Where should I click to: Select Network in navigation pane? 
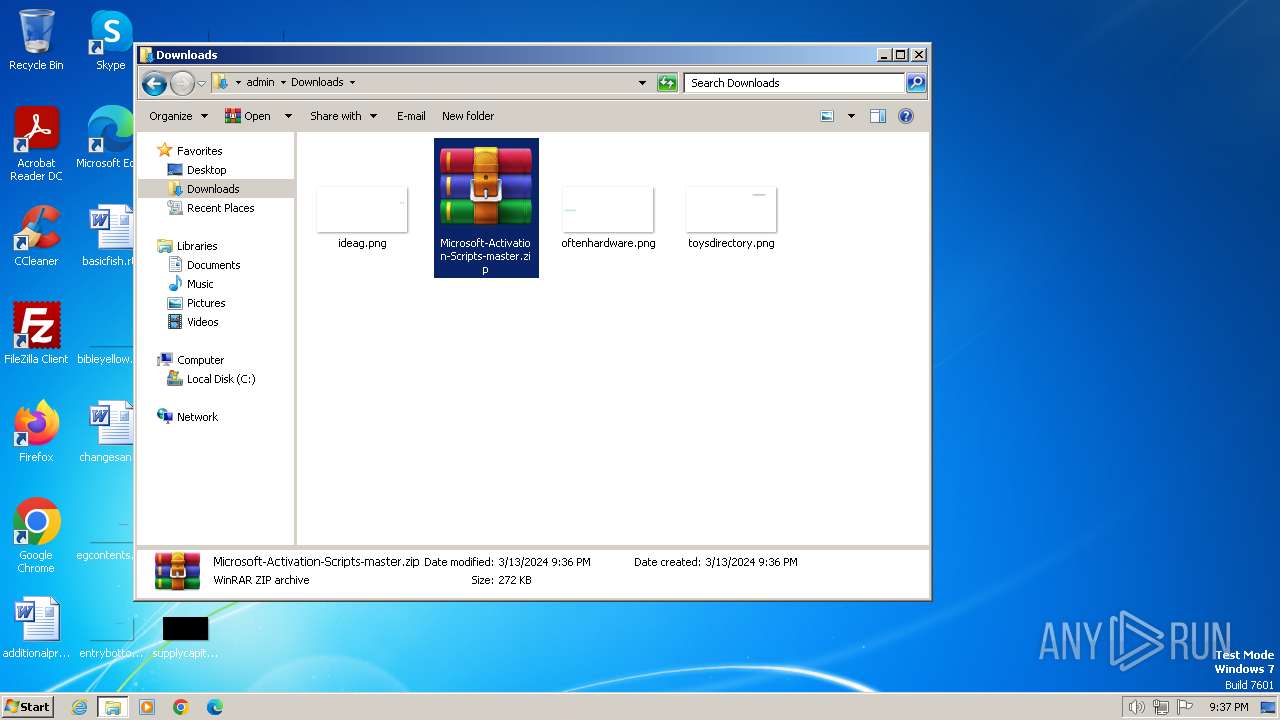(197, 417)
